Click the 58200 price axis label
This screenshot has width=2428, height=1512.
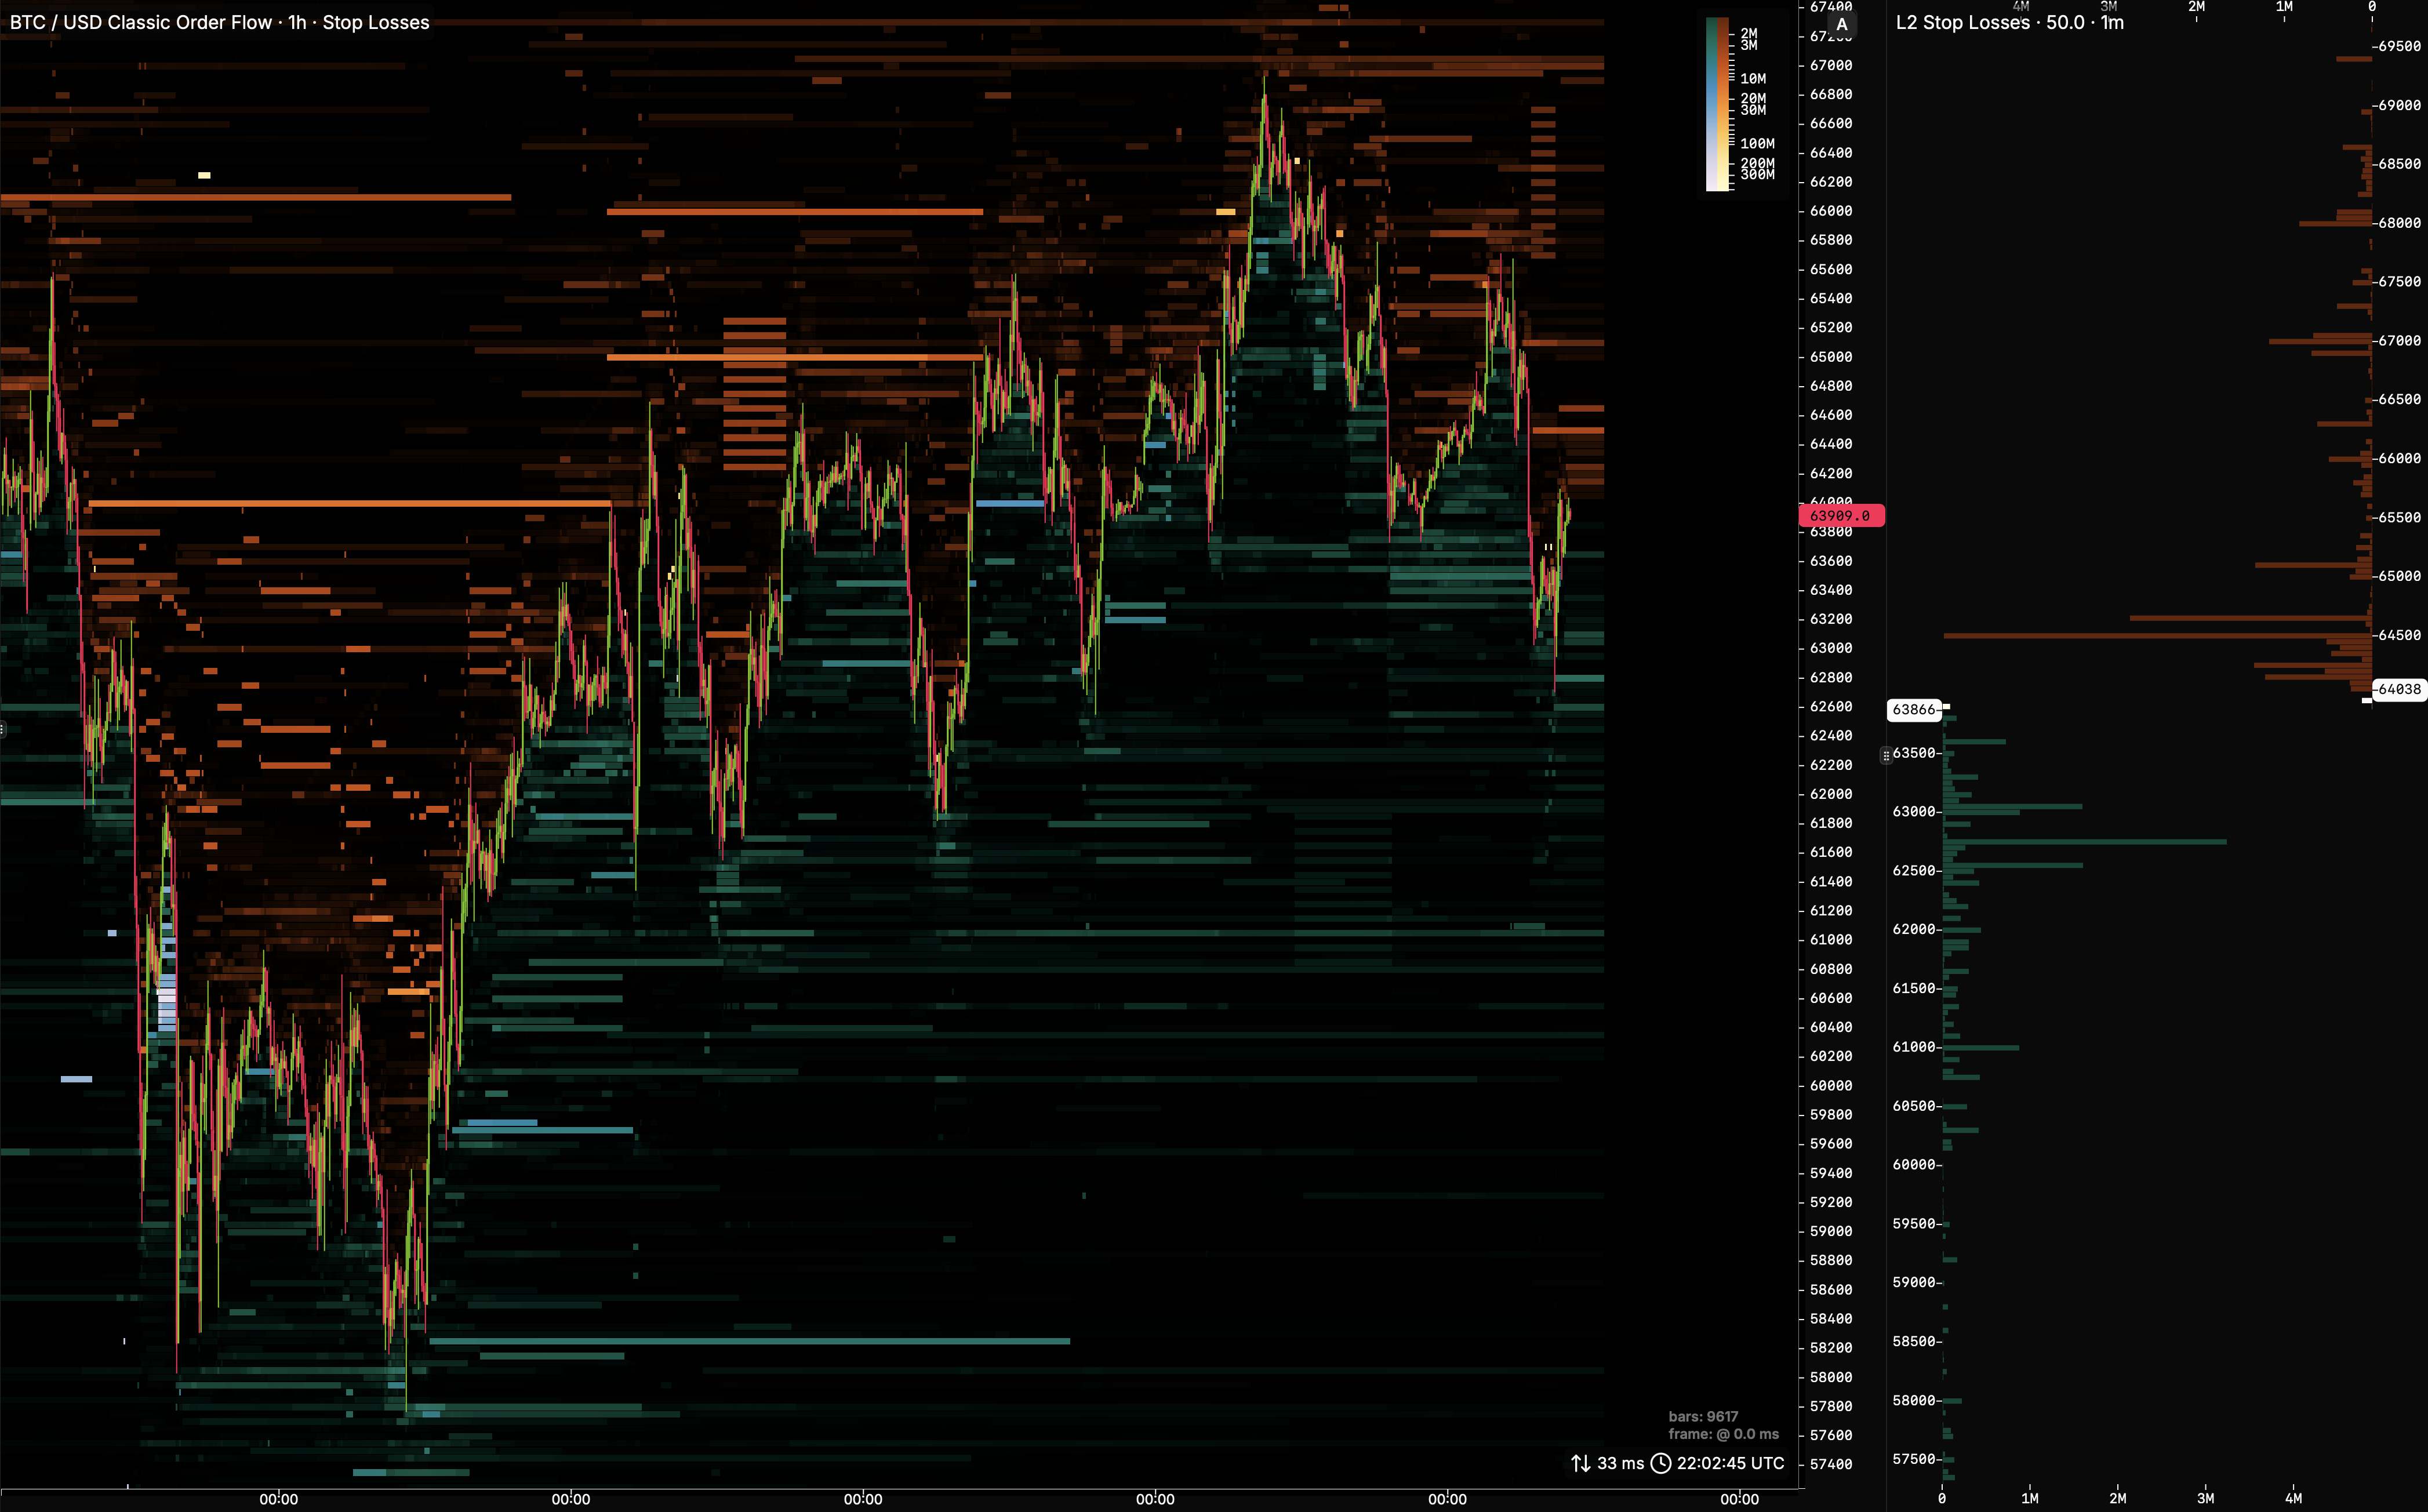click(1831, 1348)
